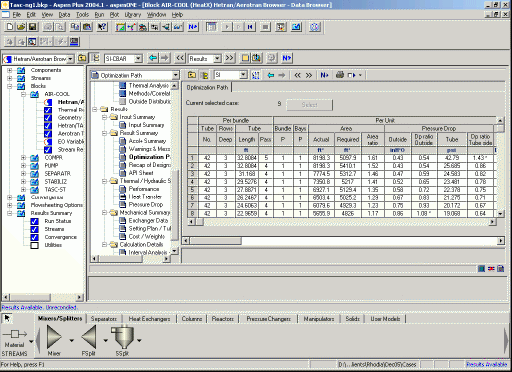512x372 pixels.
Task: Click the double-right arrows next to Results
Action: coord(229,58)
